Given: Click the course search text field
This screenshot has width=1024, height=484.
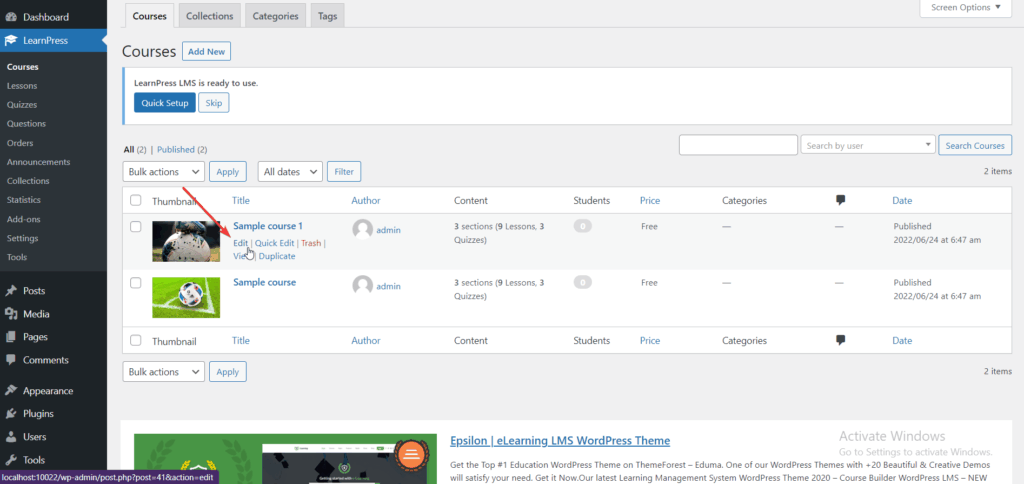Looking at the screenshot, I should click(x=738, y=146).
